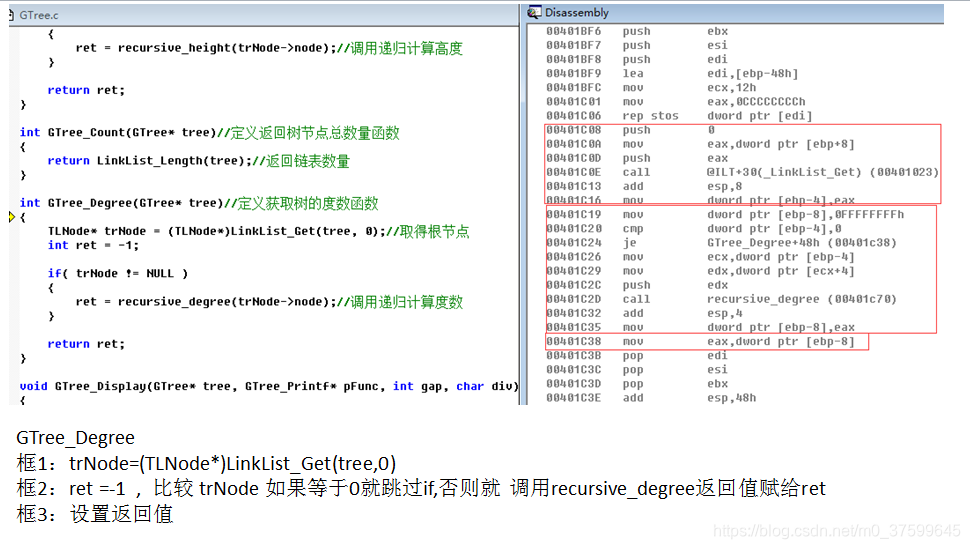Image resolution: width=970 pixels, height=549 pixels.
Task: Click address 00401C38 mov eax line
Action: [700, 341]
